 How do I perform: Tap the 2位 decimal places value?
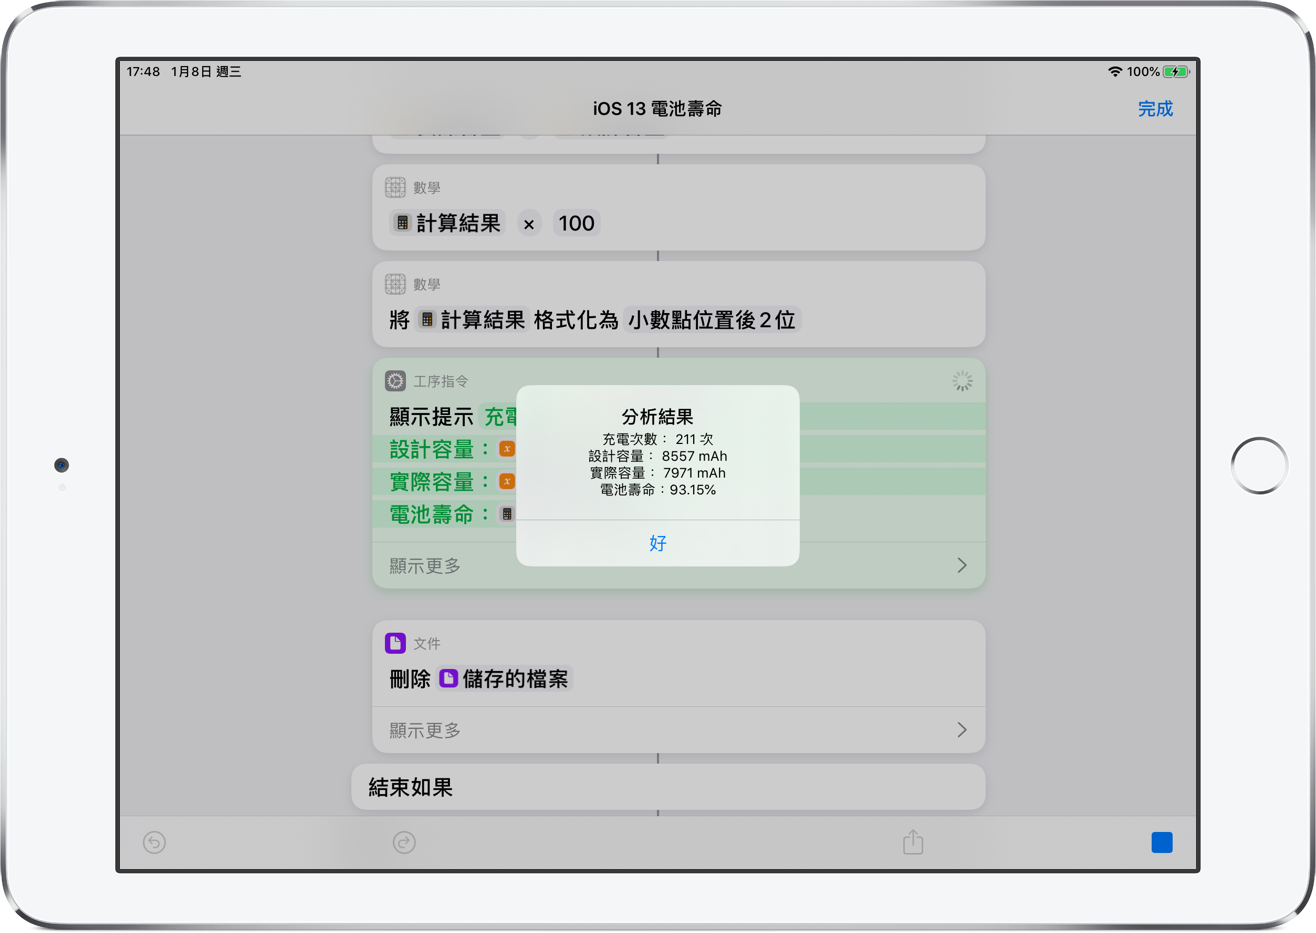(778, 320)
